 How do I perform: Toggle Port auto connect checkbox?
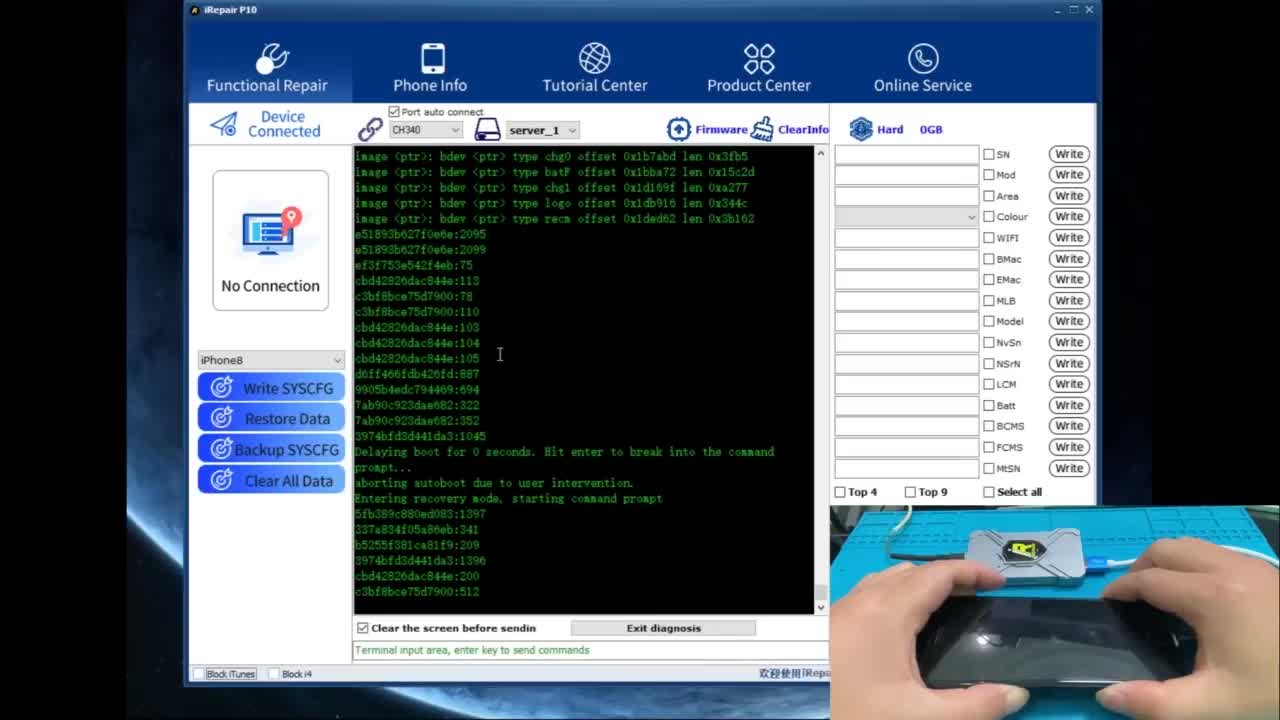pos(394,112)
